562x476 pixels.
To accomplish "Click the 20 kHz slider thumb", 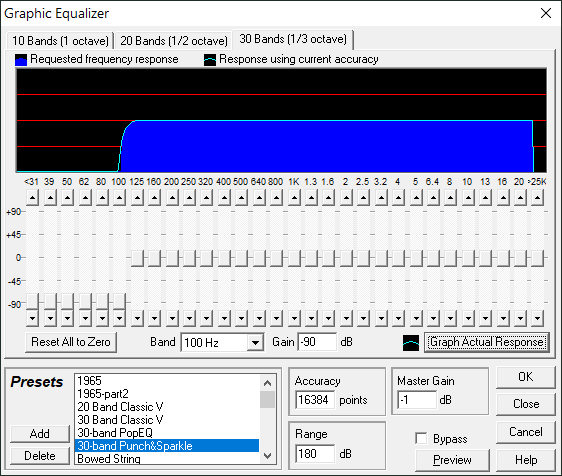I will click(520, 258).
